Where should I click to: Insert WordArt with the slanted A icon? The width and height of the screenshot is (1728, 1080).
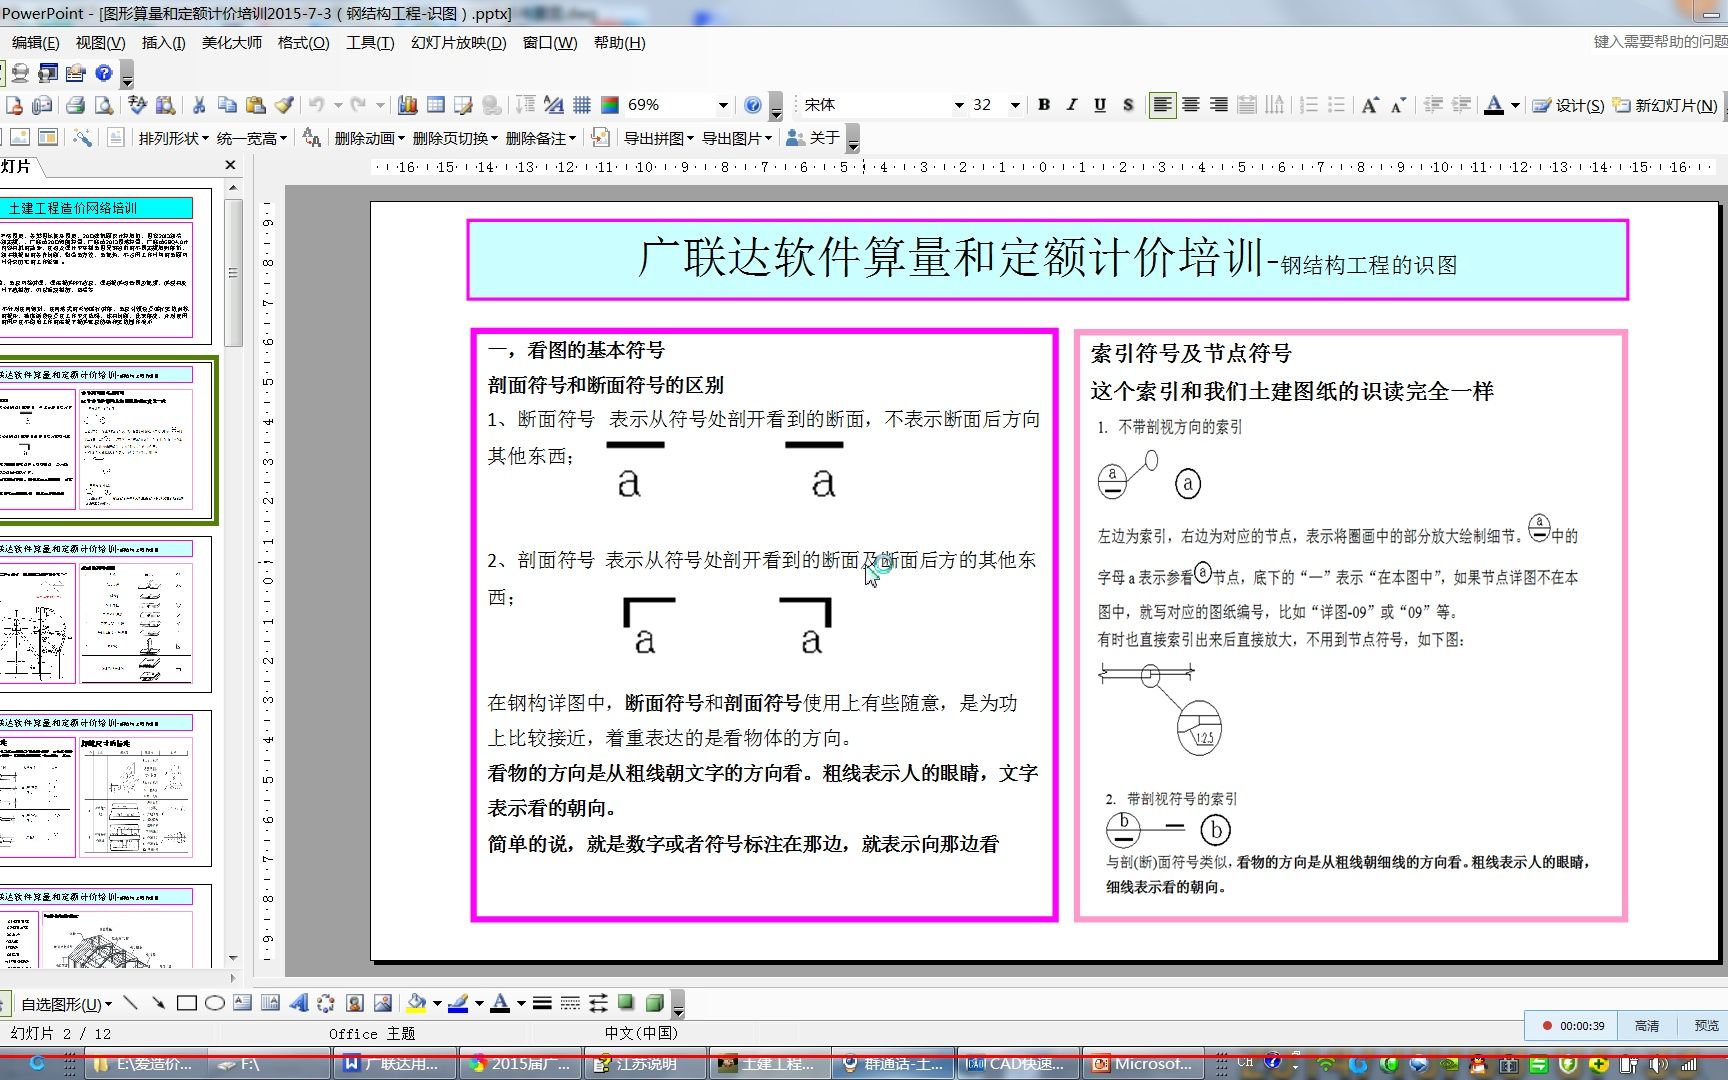pos(298,1003)
